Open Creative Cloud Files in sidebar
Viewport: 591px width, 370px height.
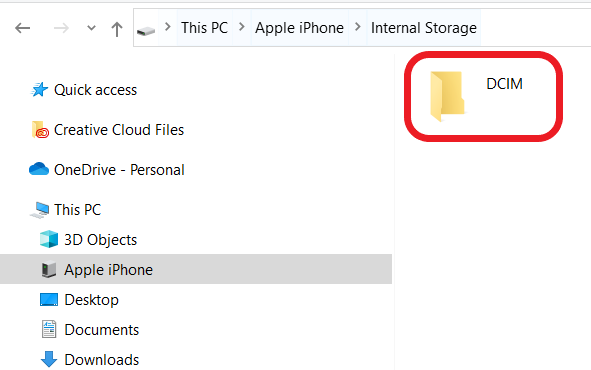(x=119, y=130)
